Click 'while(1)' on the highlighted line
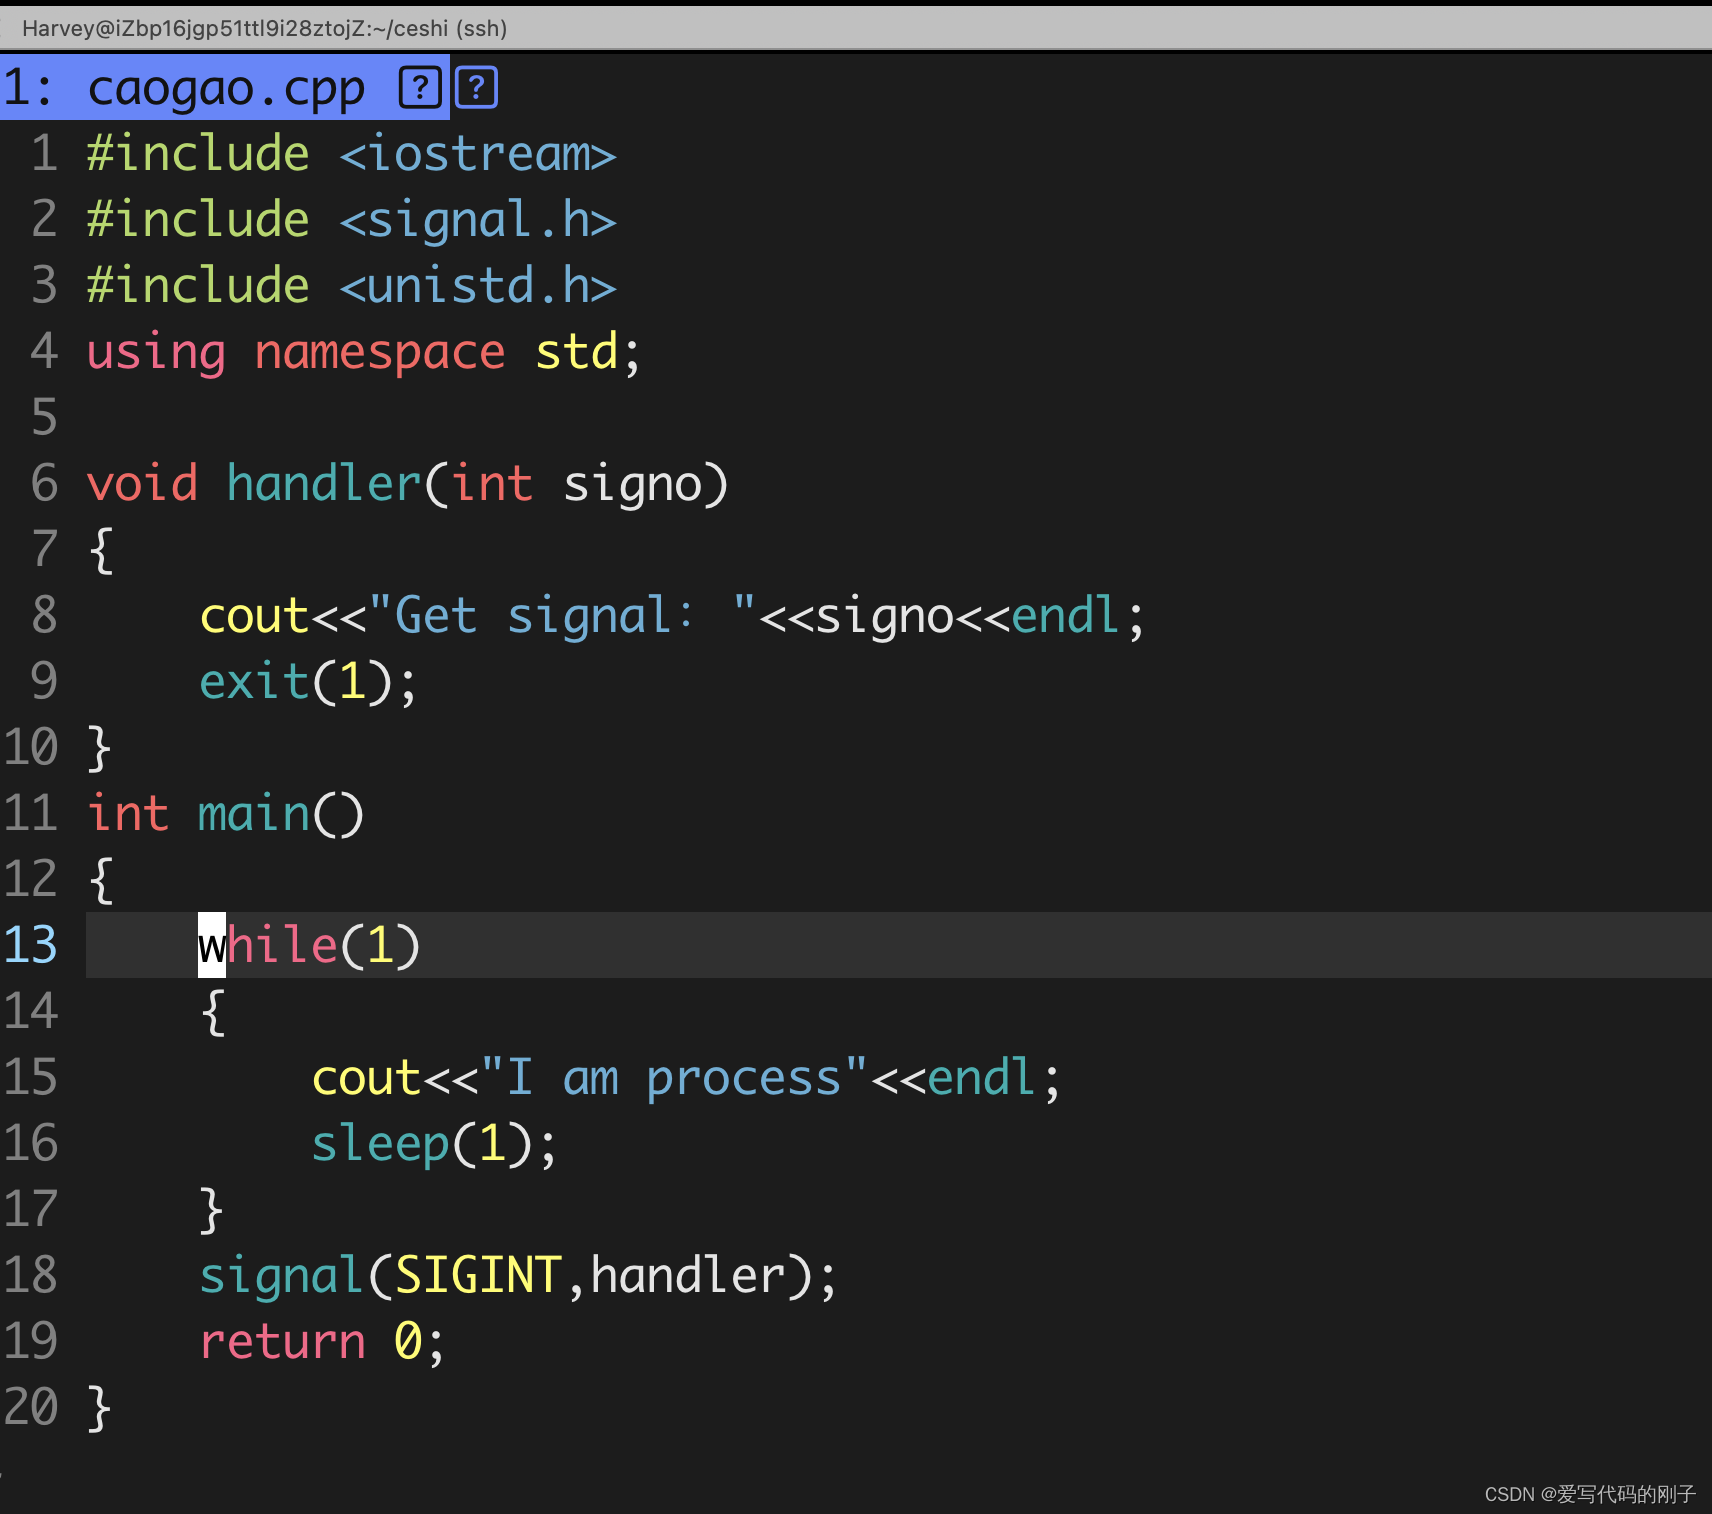Image resolution: width=1712 pixels, height=1514 pixels. 310,946
